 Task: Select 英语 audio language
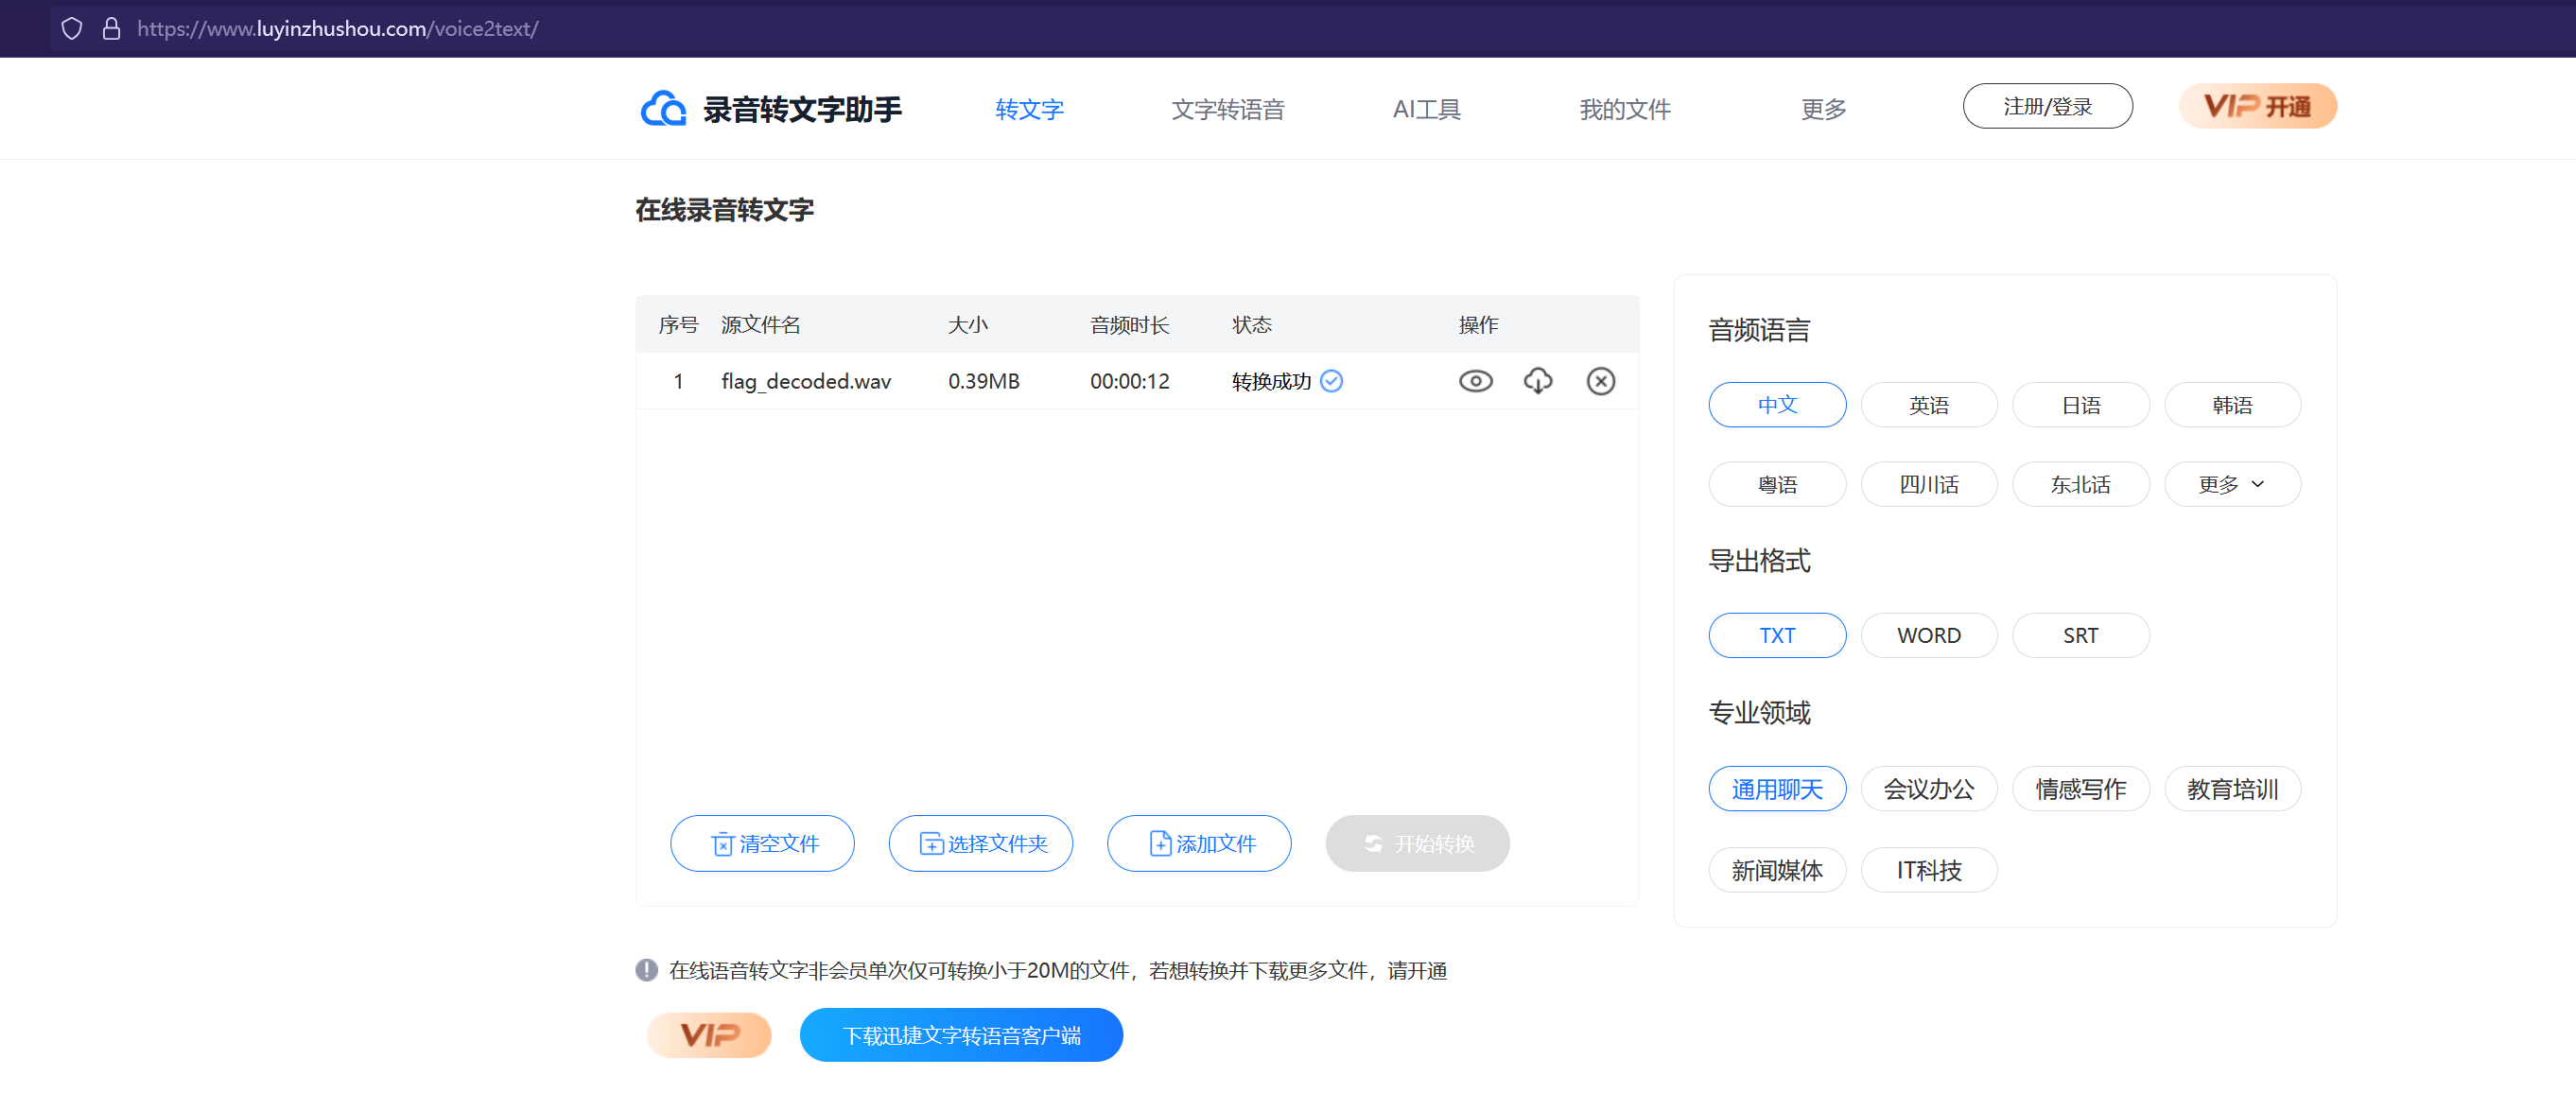(x=1928, y=405)
